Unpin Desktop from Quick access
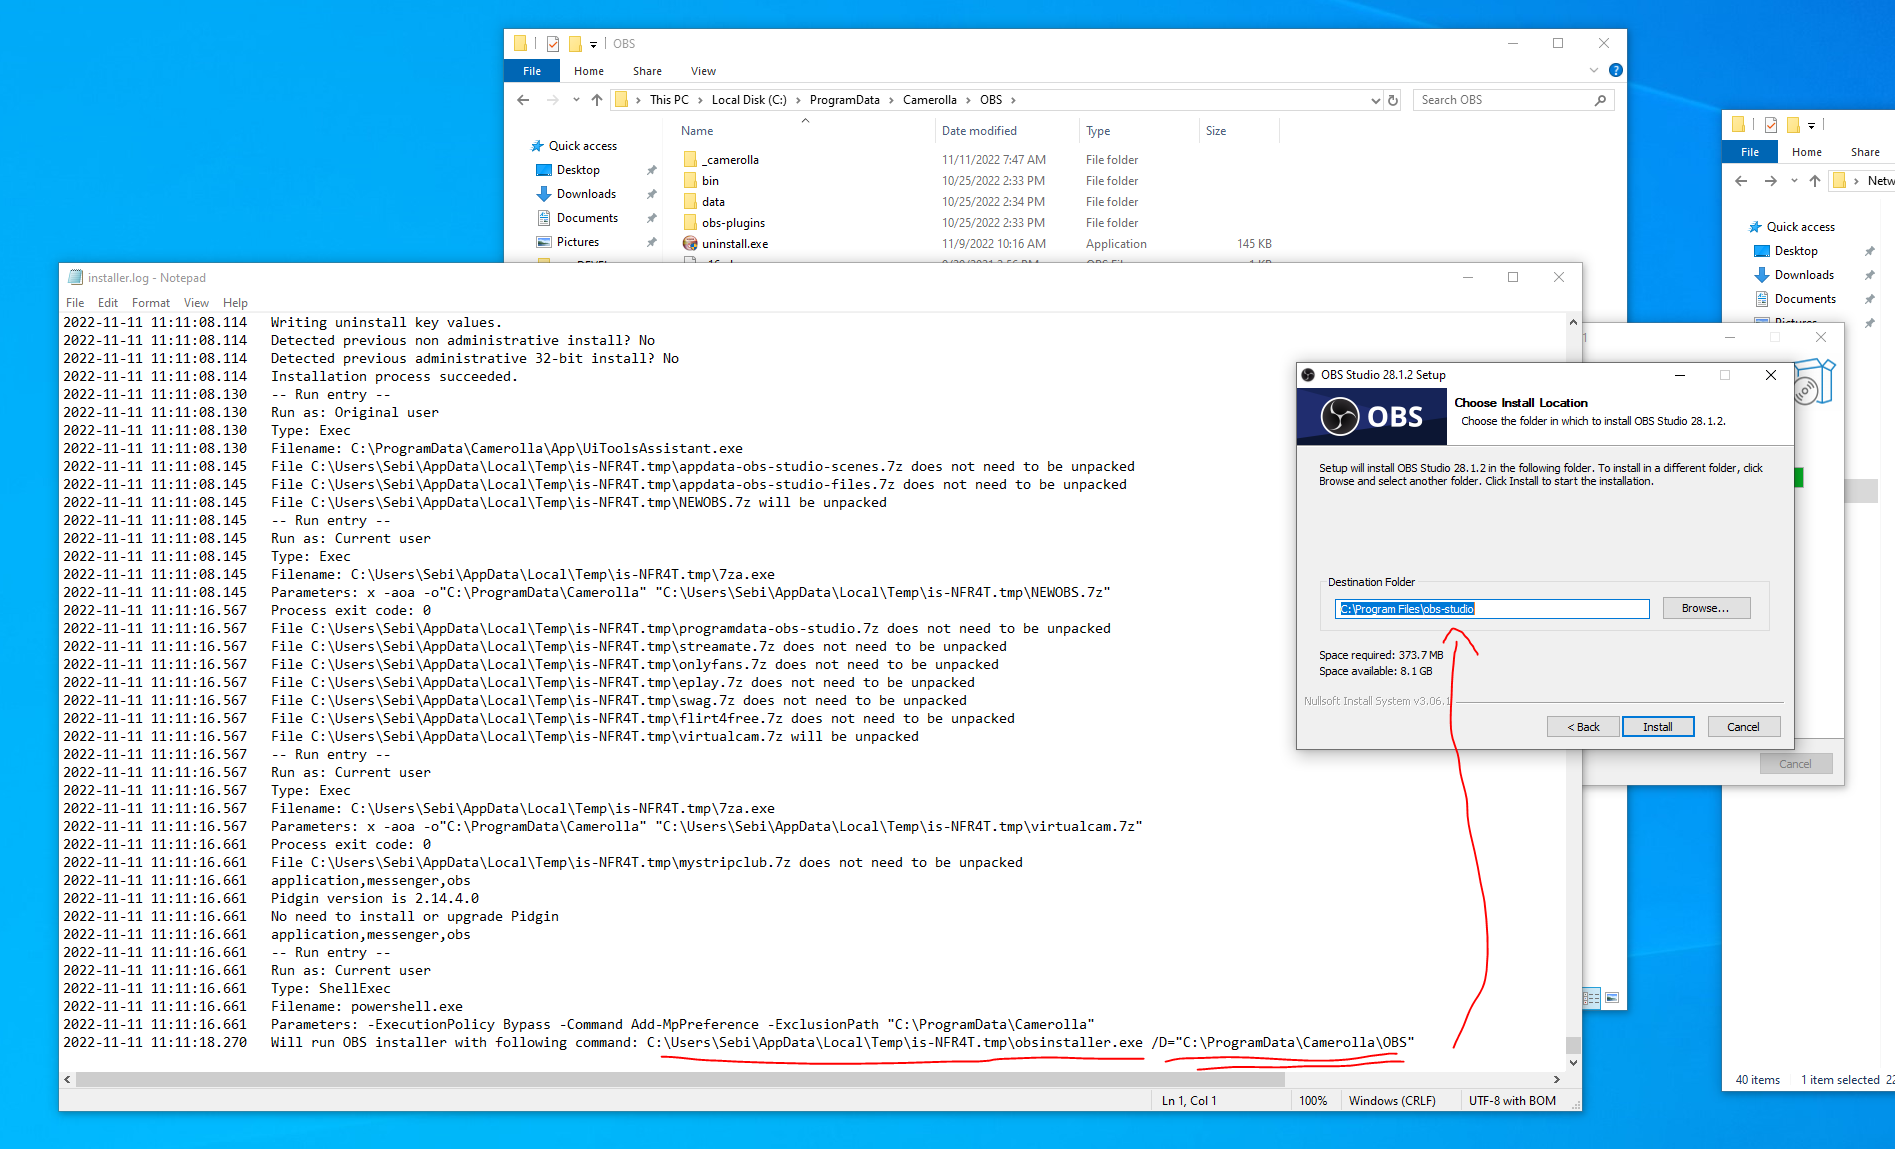1895x1149 pixels. coord(651,169)
